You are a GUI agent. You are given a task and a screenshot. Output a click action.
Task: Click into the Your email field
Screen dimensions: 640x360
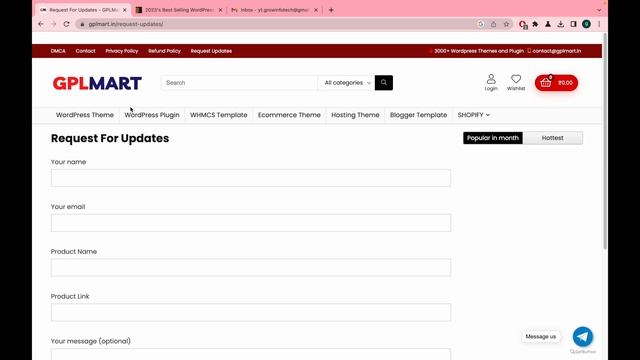[251, 223]
